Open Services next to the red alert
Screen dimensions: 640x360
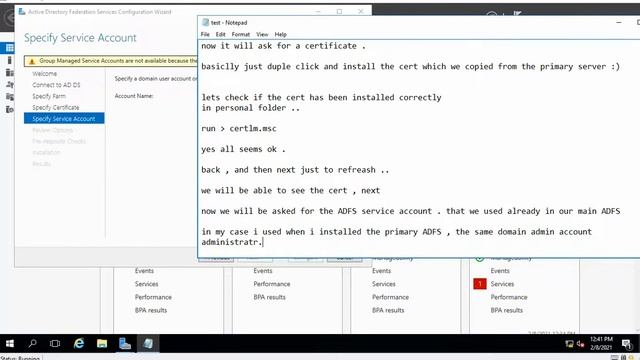(x=502, y=284)
